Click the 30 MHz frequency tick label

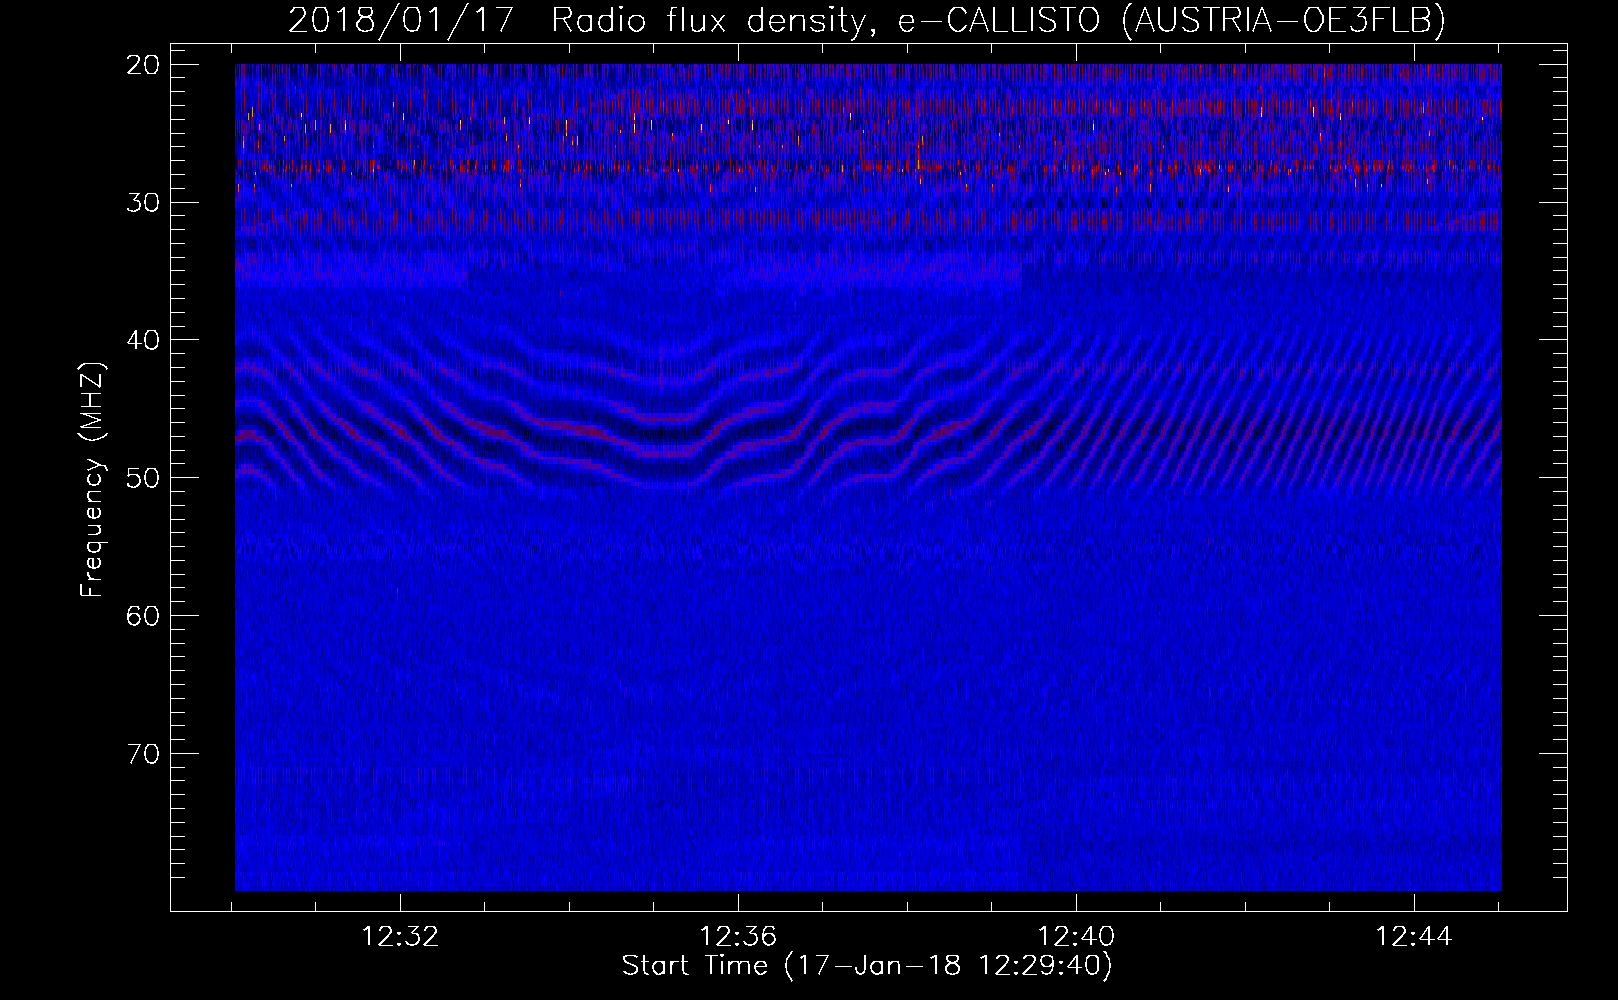coord(145,202)
